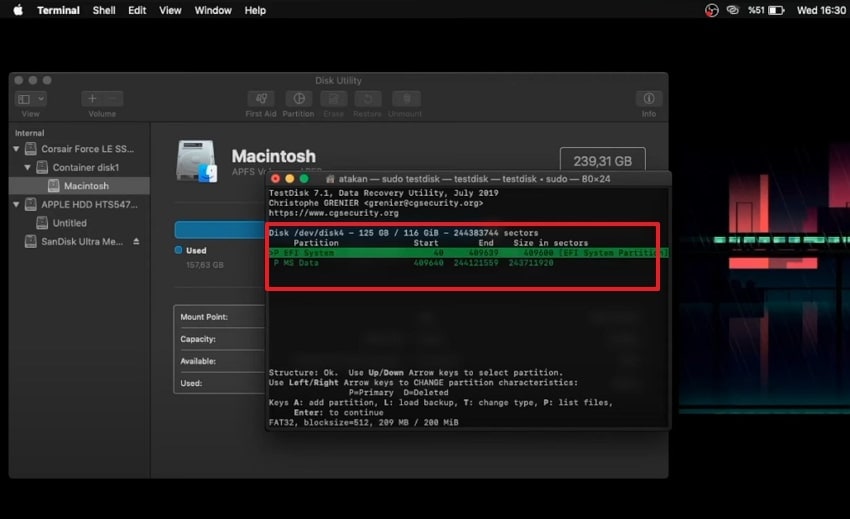Select Corsair Force LE SS... in sidebar
This screenshot has width=850, height=519.
(87, 149)
